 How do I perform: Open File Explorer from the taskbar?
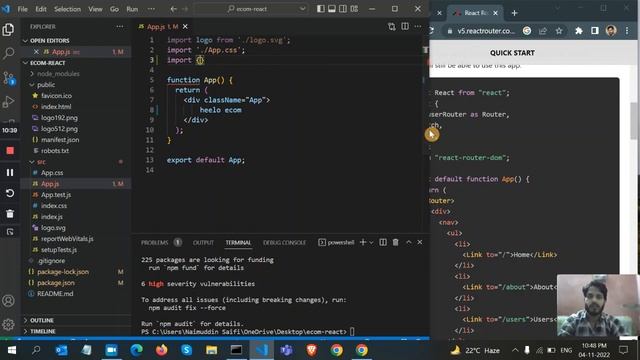pyautogui.click(x=211, y=350)
